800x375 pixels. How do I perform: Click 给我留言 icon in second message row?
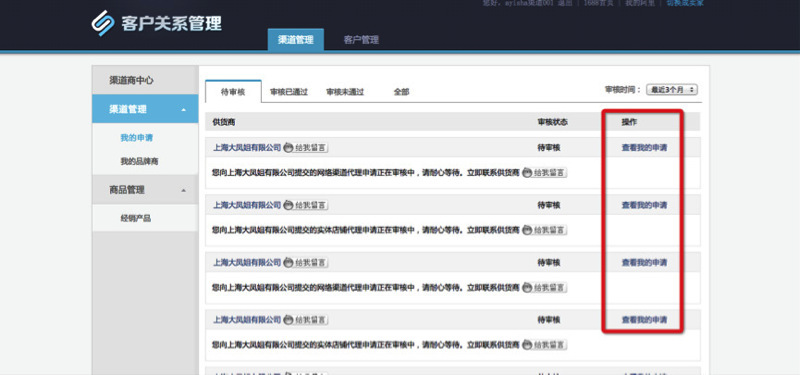tap(545, 230)
